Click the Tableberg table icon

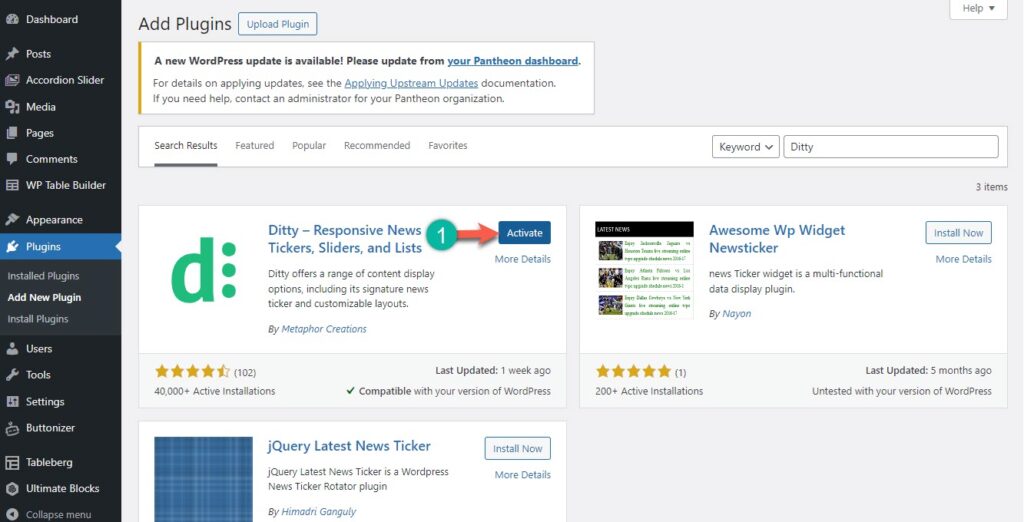(12, 462)
